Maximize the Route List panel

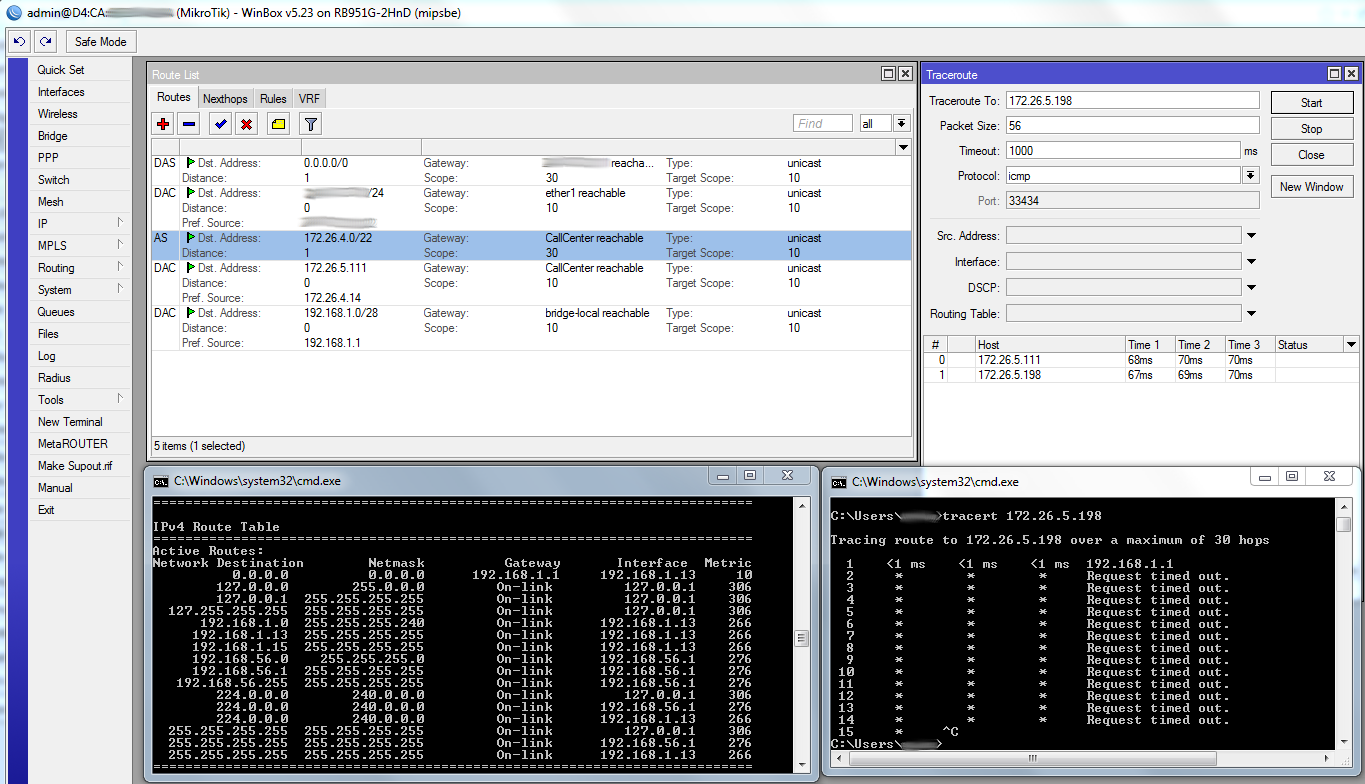[888, 74]
